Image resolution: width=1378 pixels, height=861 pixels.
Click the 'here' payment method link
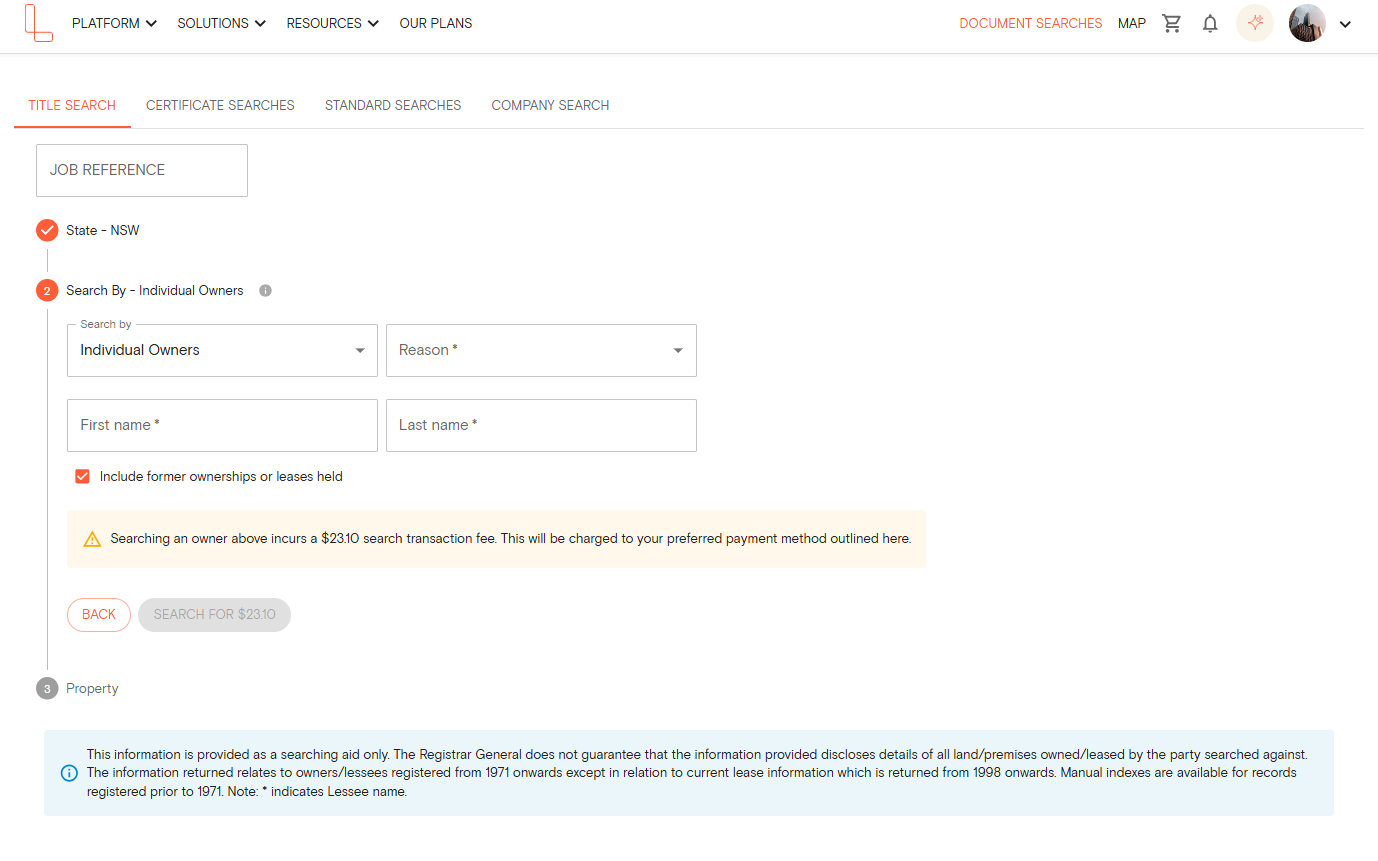tap(895, 539)
